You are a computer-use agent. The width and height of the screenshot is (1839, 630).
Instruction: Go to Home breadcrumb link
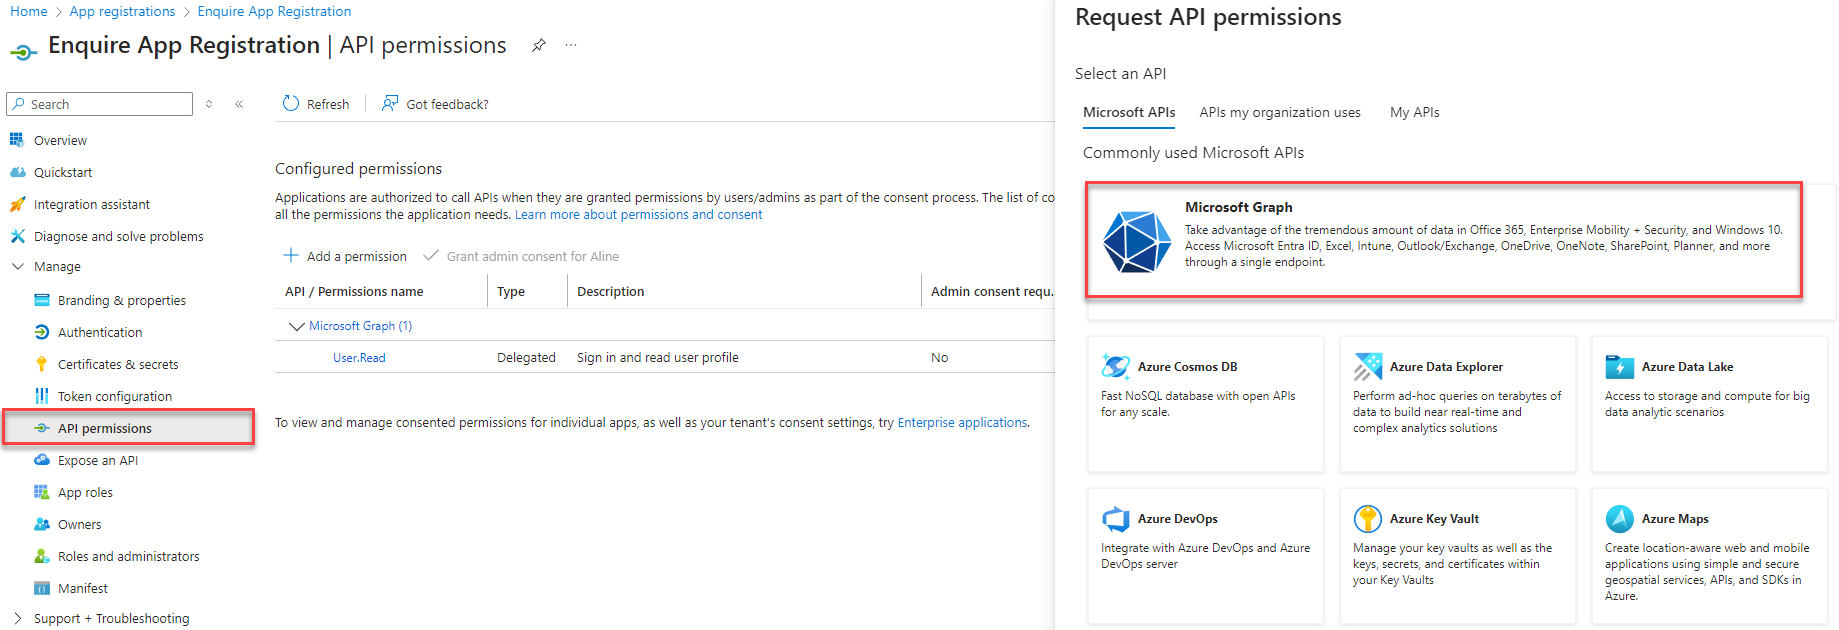pos(29,11)
